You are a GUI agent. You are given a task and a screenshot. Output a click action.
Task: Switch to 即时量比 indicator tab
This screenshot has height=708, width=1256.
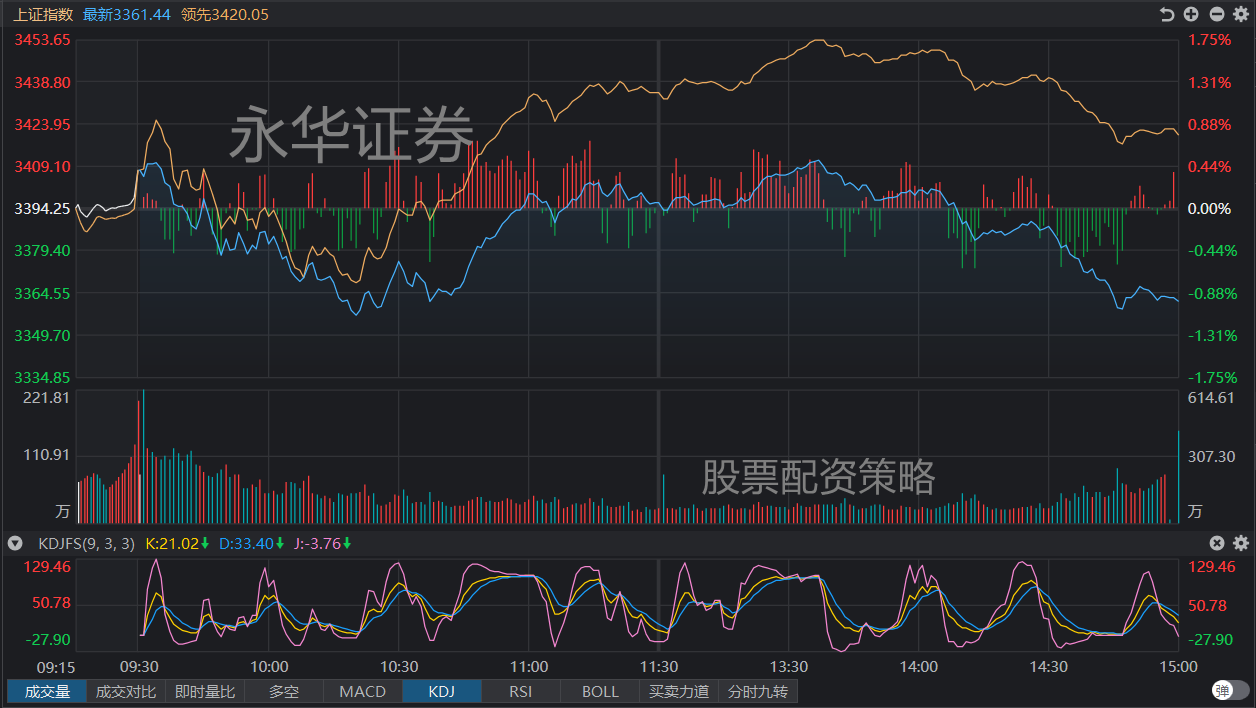pyautogui.click(x=205, y=691)
